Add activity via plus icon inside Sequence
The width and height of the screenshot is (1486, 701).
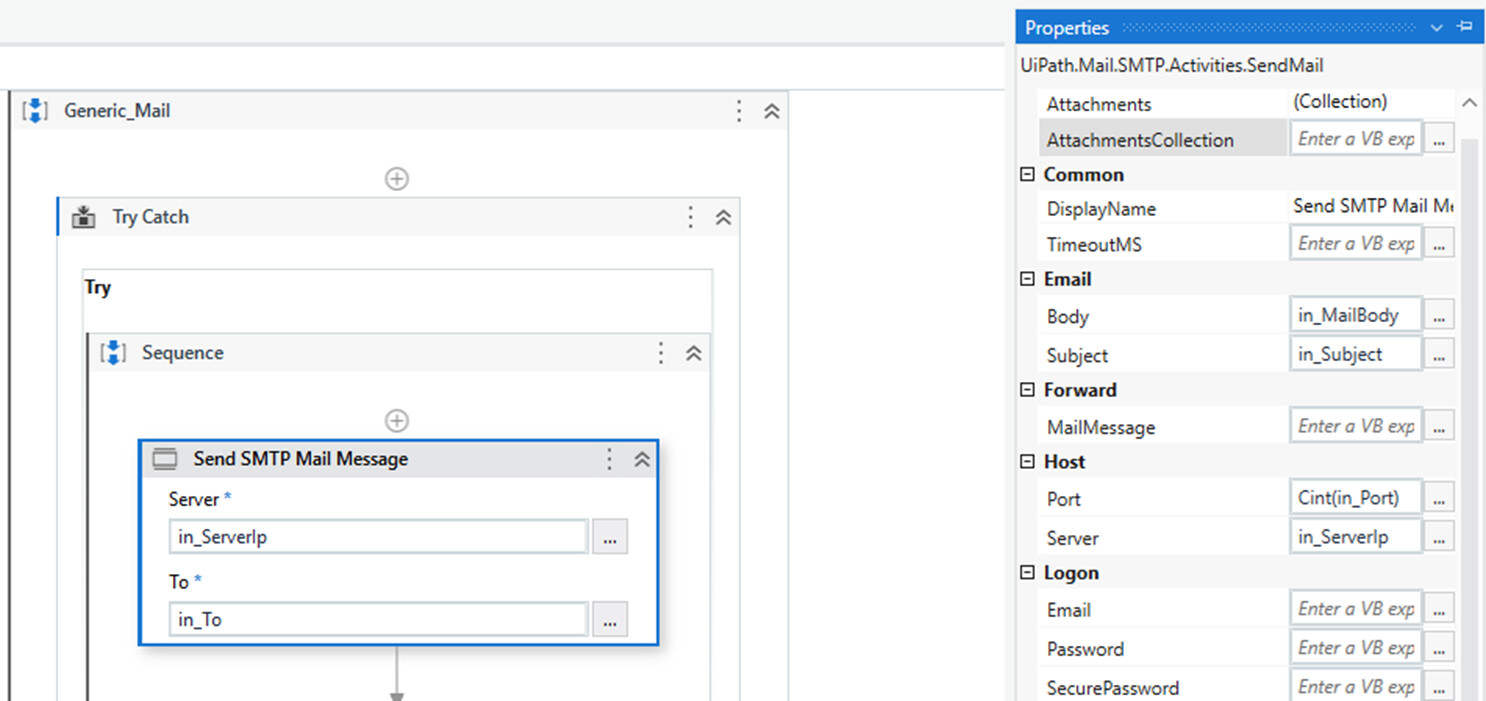tap(397, 421)
